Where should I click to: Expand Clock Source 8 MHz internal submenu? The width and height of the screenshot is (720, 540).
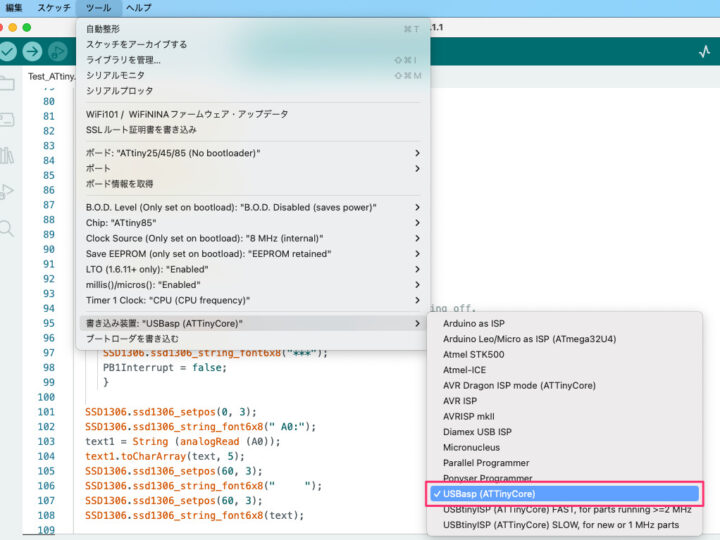(x=250, y=239)
